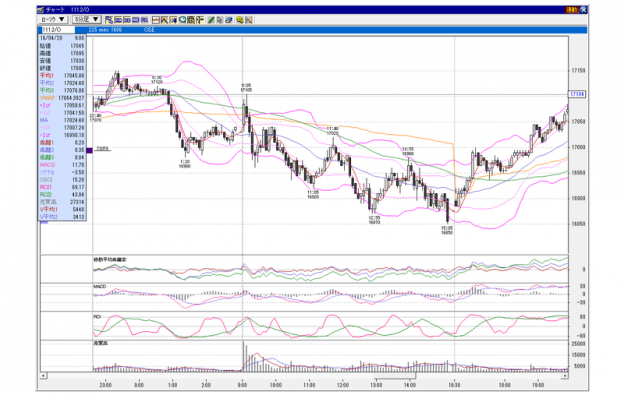Viewport: 624px width, 395px height.
Task: Click the magnifying glass zoom icon
Action: click(183, 20)
